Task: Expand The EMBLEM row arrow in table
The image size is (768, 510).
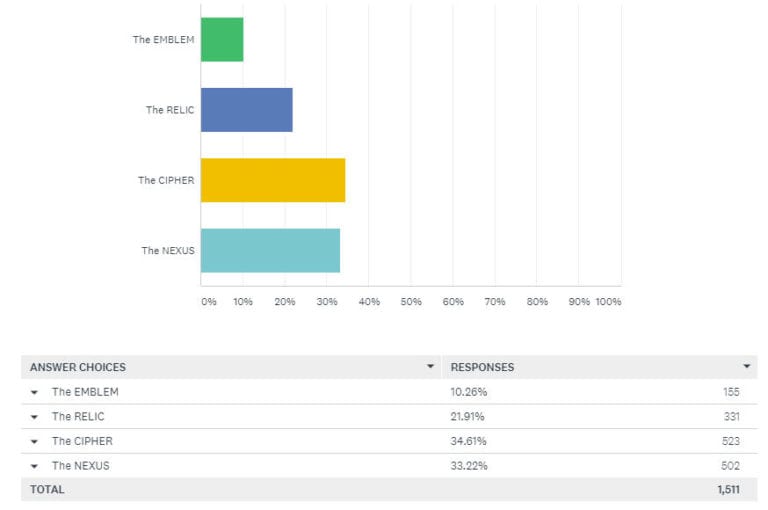Action: pos(35,392)
